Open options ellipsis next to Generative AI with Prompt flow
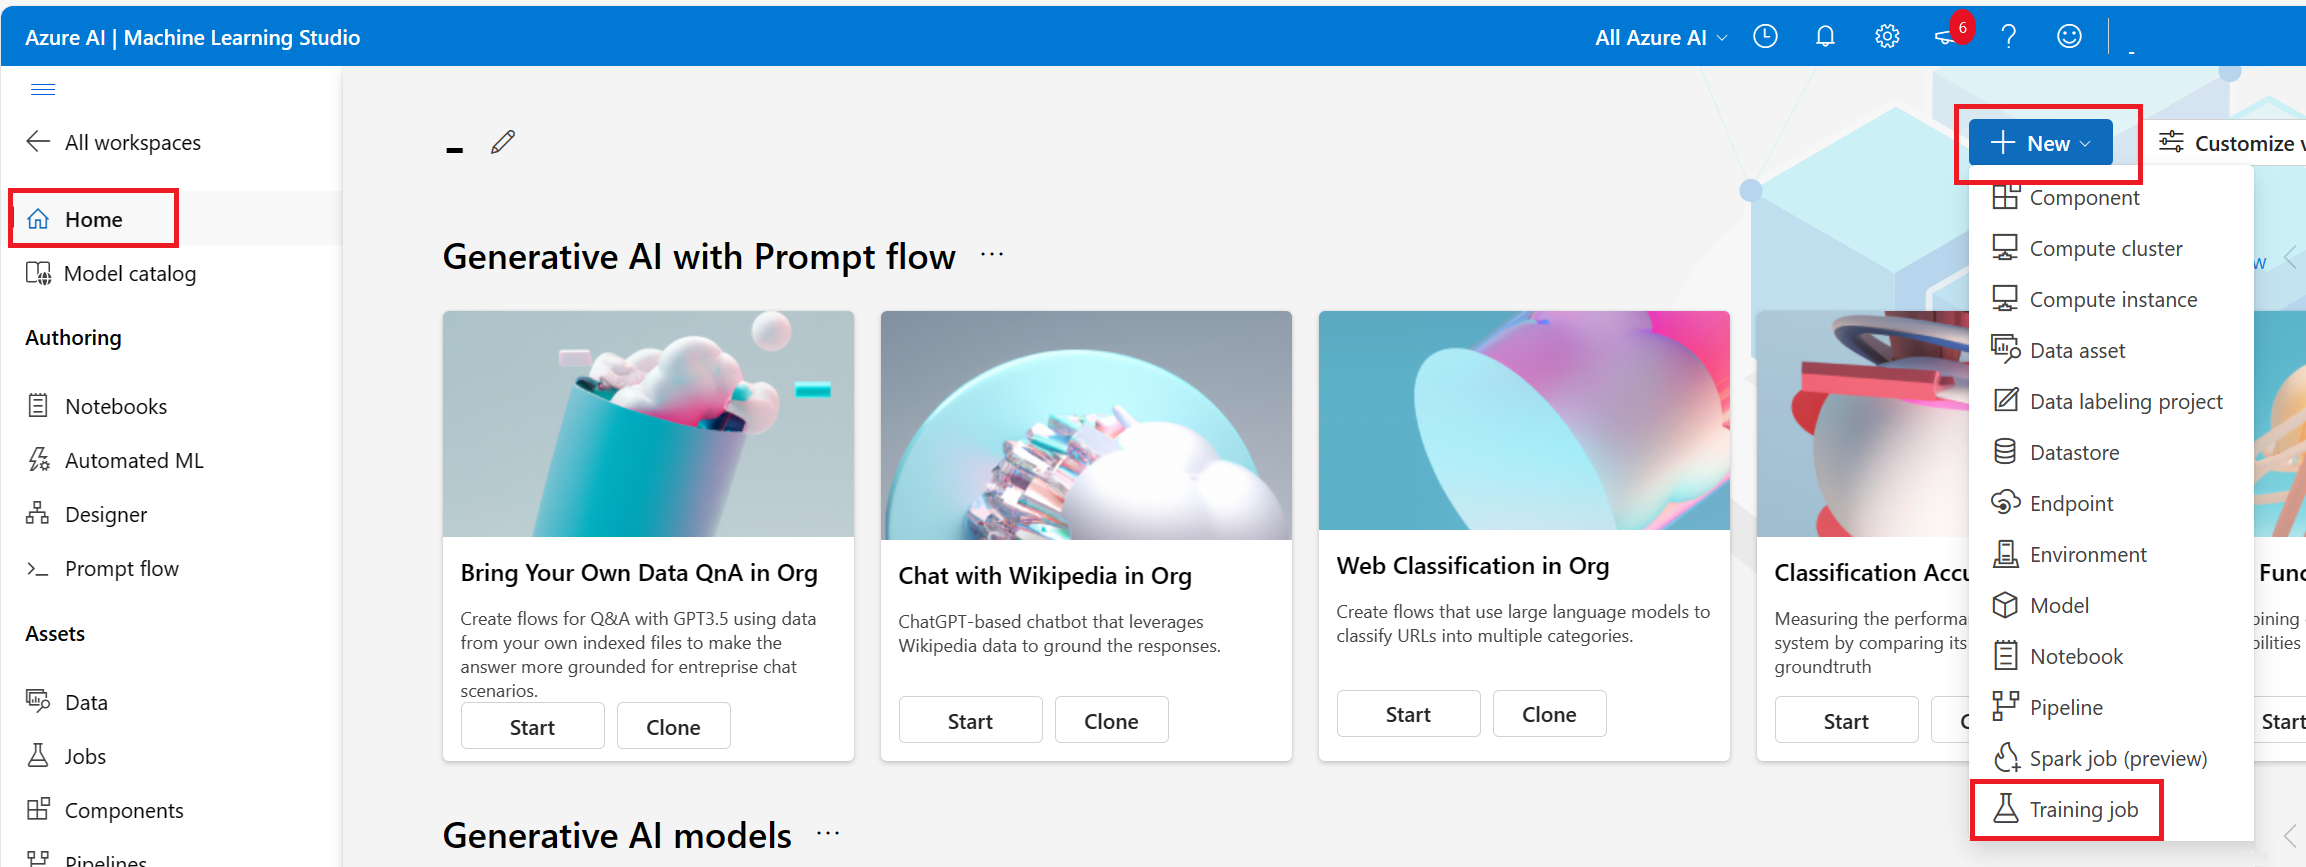Viewport: 2306px width, 867px height. 992,255
